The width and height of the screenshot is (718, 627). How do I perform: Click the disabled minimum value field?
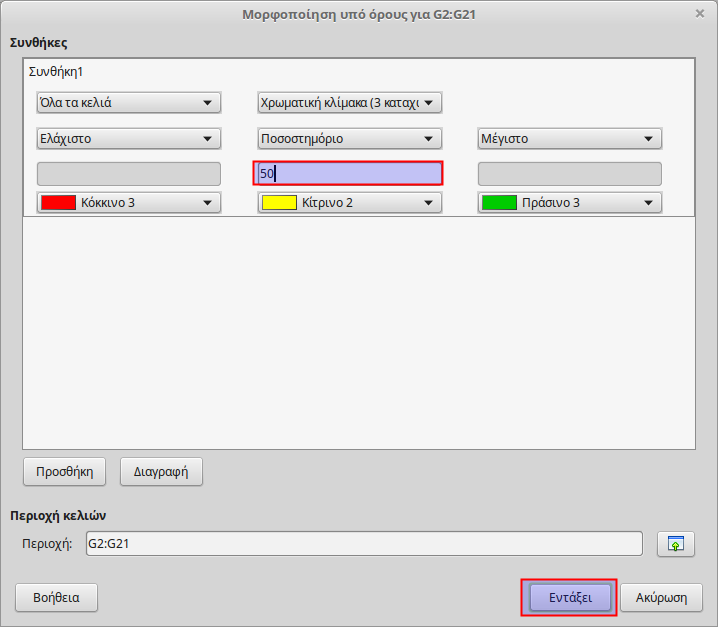coord(128,174)
